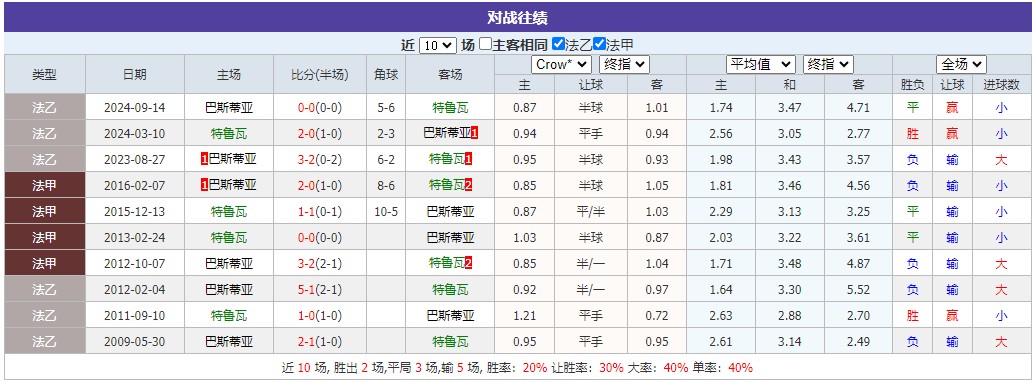The image size is (1036, 382).
Task: Uncheck the 法乙 league filter
Action: click(x=558, y=44)
